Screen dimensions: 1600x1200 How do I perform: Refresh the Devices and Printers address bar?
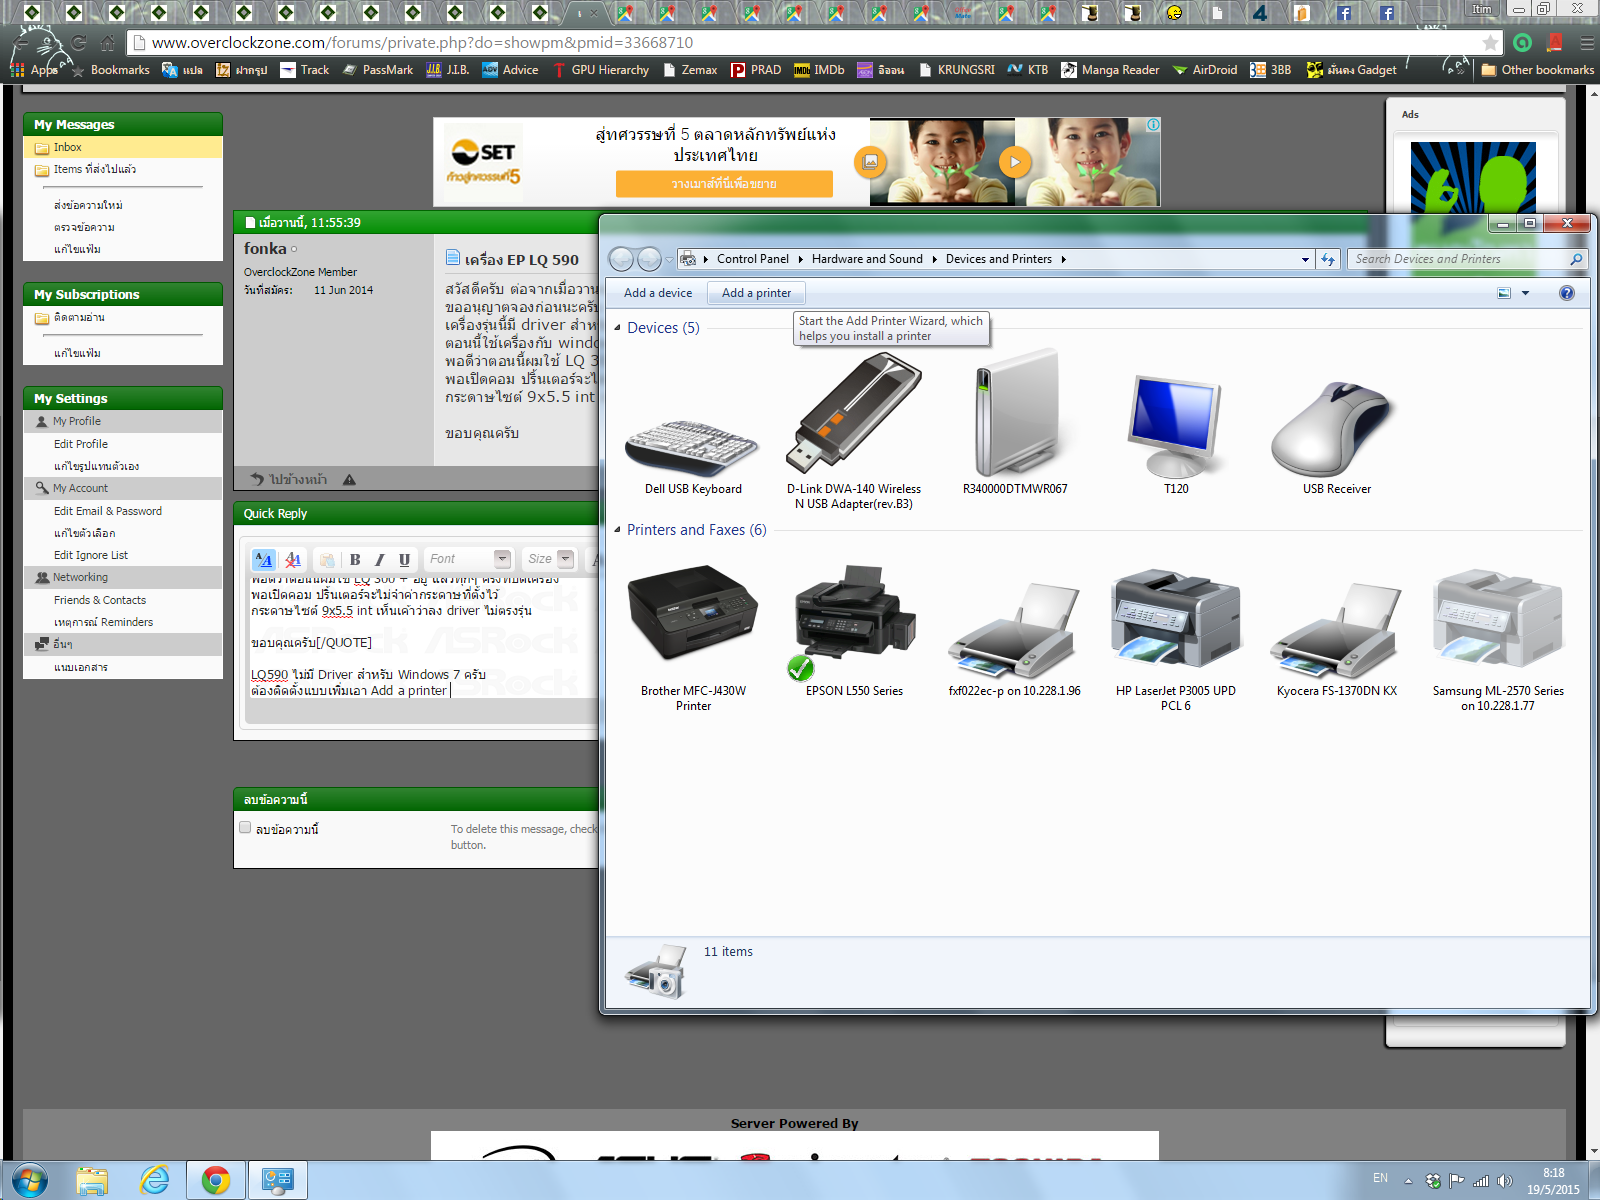(1328, 259)
